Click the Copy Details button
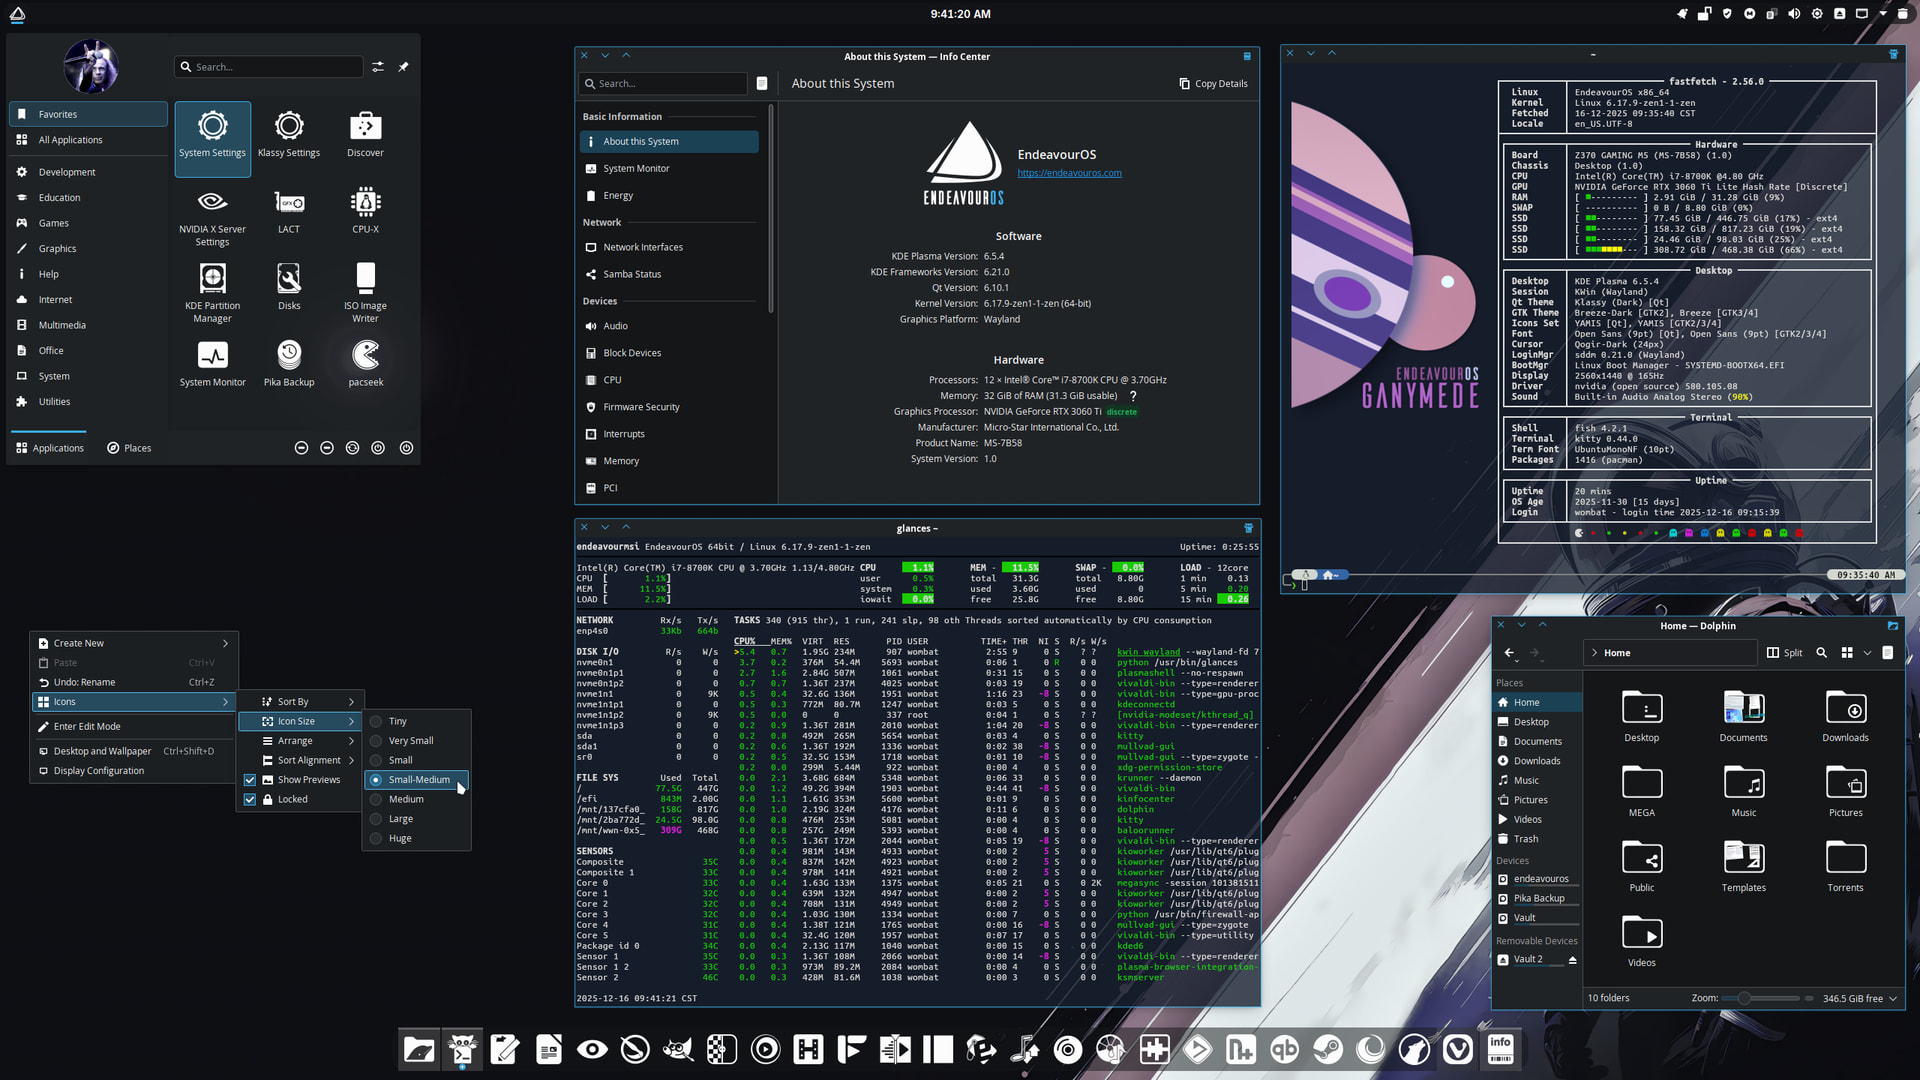Screen dimensions: 1920x1080 coord(1213,84)
